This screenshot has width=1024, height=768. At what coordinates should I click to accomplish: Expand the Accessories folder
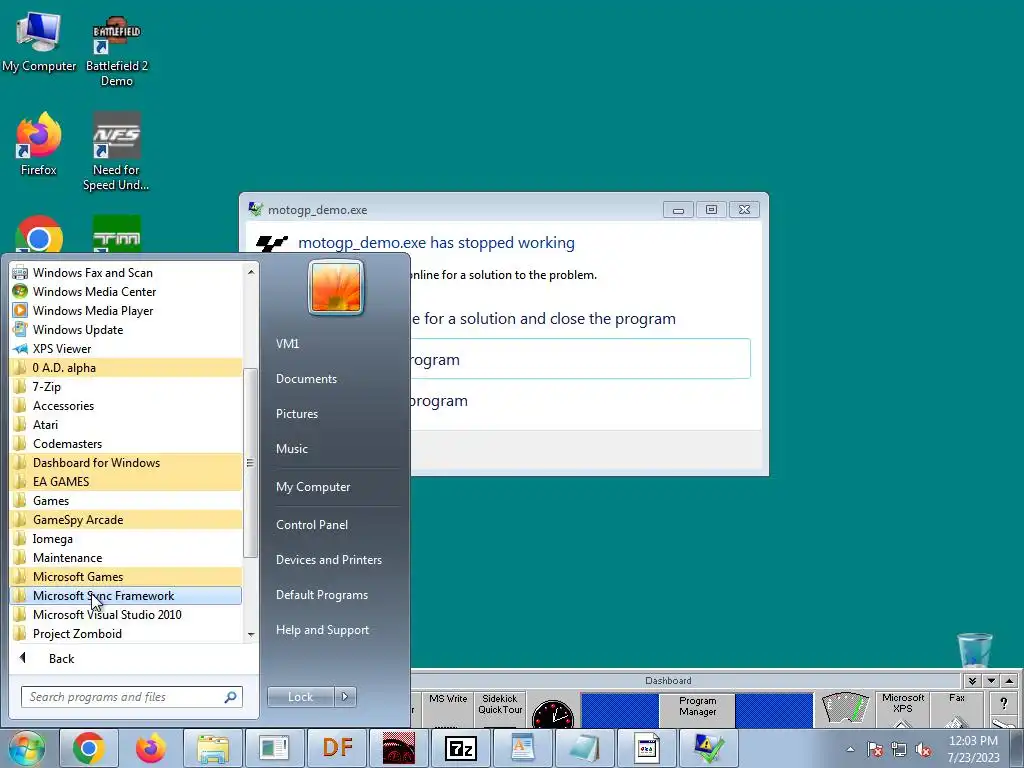pos(126,406)
